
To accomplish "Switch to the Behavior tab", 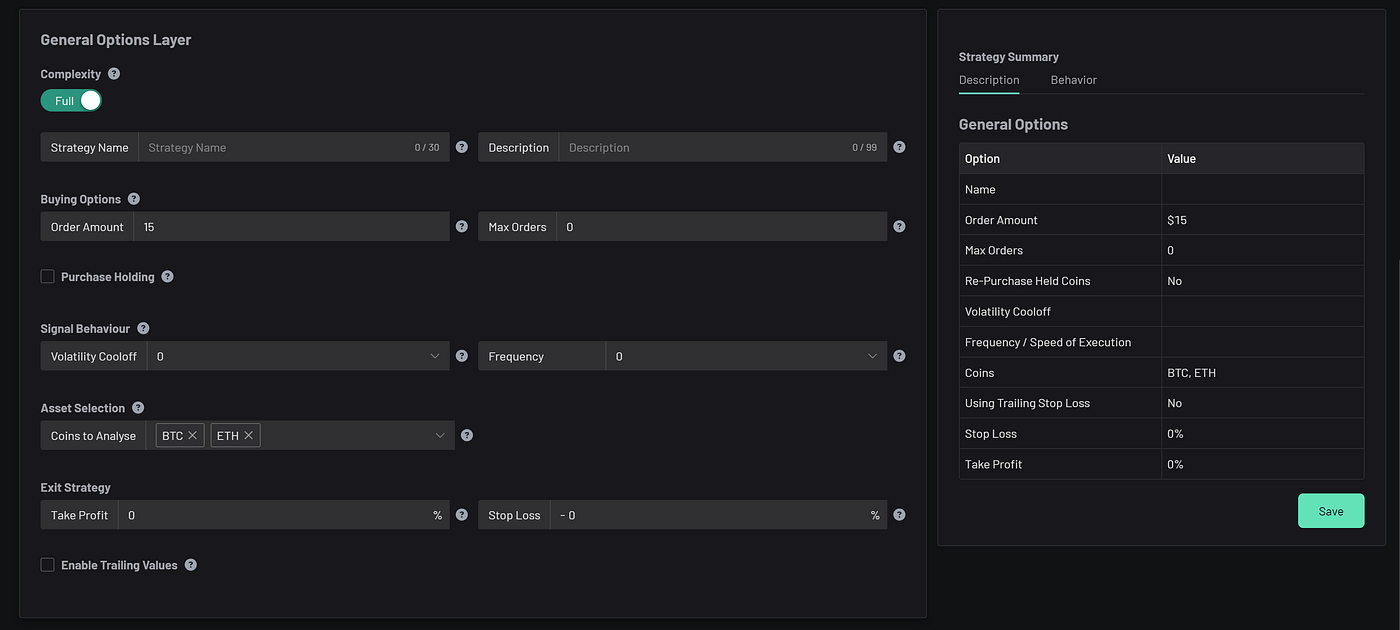I will (x=1073, y=80).
